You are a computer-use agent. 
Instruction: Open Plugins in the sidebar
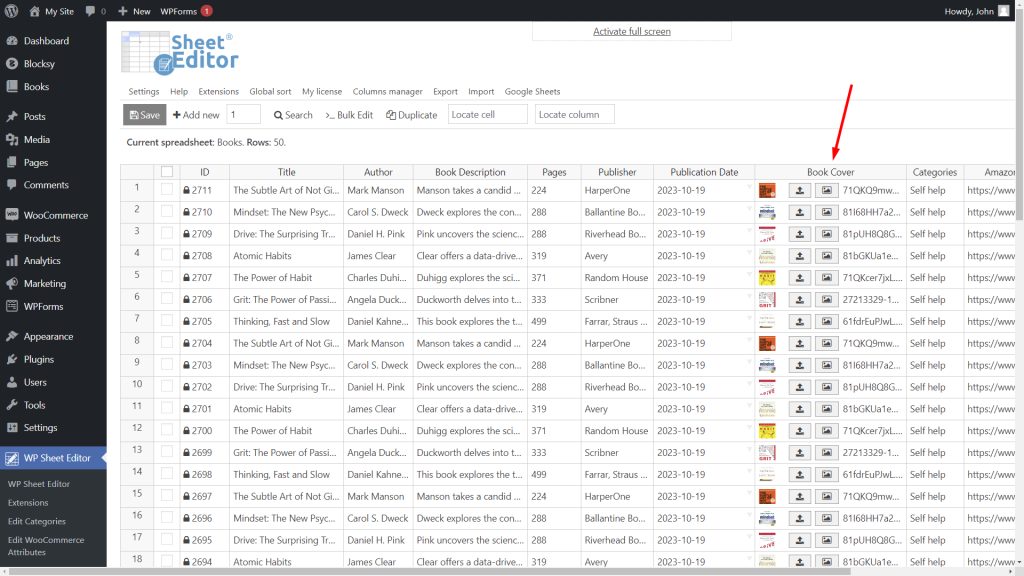[x=39, y=359]
